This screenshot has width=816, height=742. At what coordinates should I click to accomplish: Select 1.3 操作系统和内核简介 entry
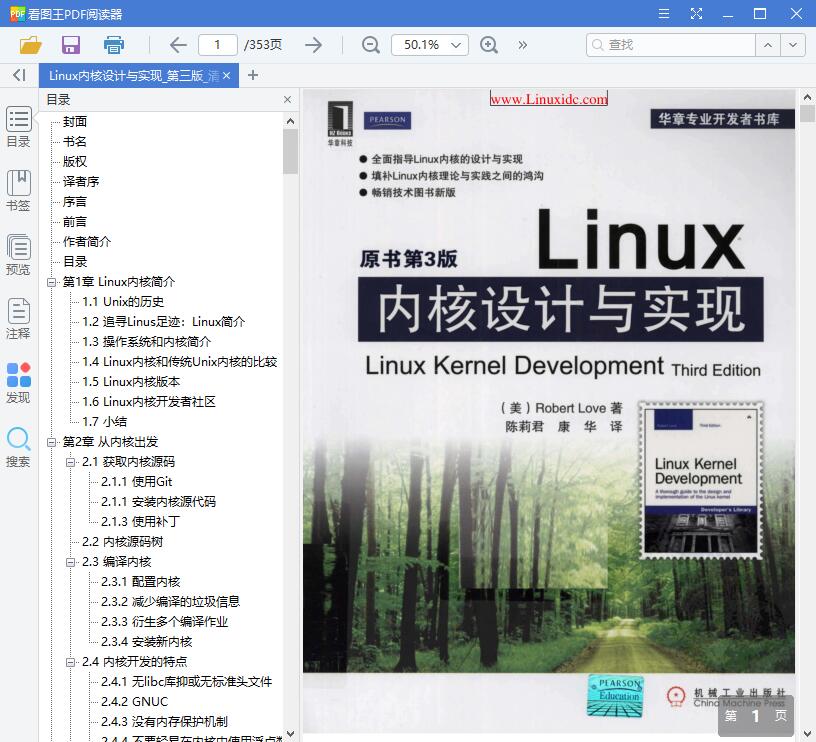pyautogui.click(x=146, y=342)
